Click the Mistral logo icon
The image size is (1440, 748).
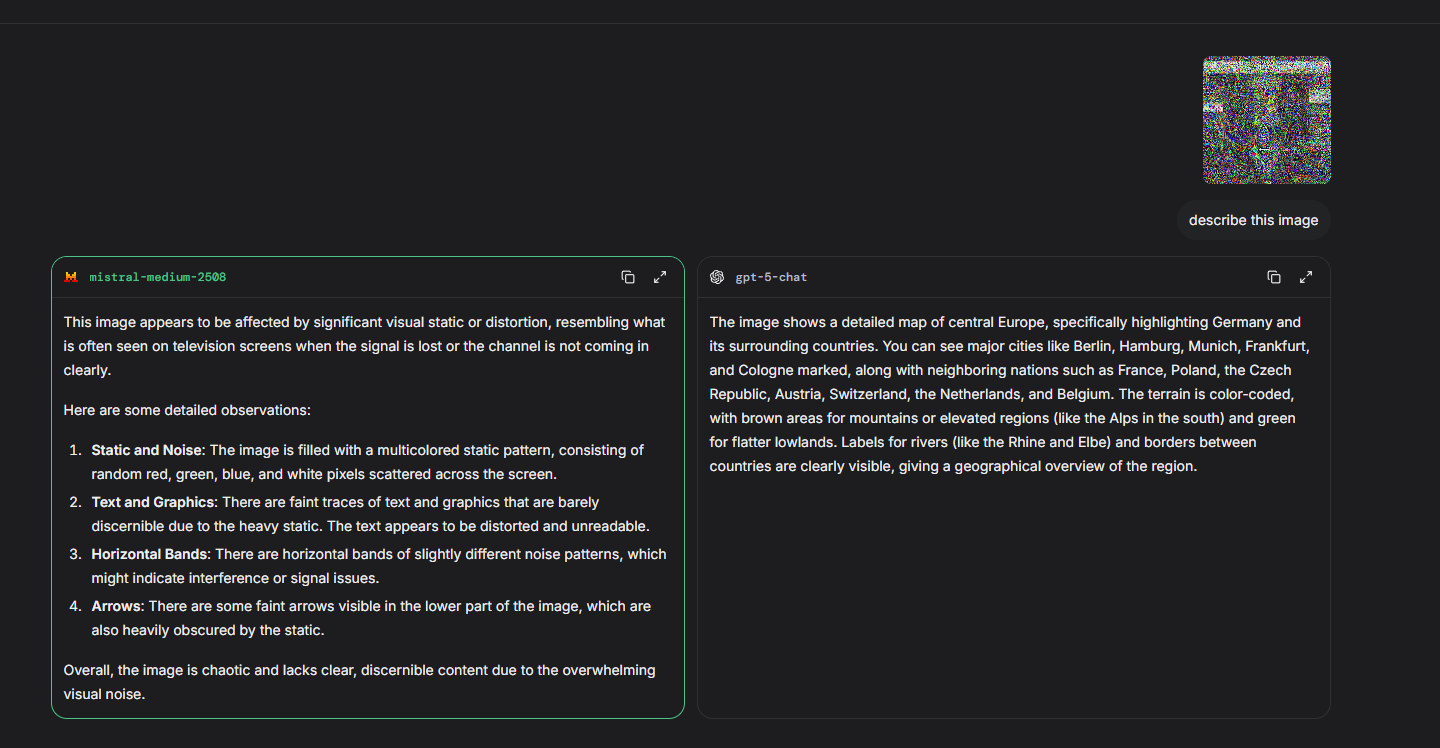[71, 277]
